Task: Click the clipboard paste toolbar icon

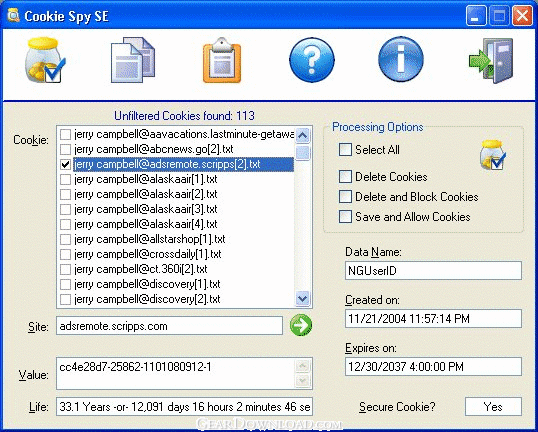Action: [x=222, y=60]
